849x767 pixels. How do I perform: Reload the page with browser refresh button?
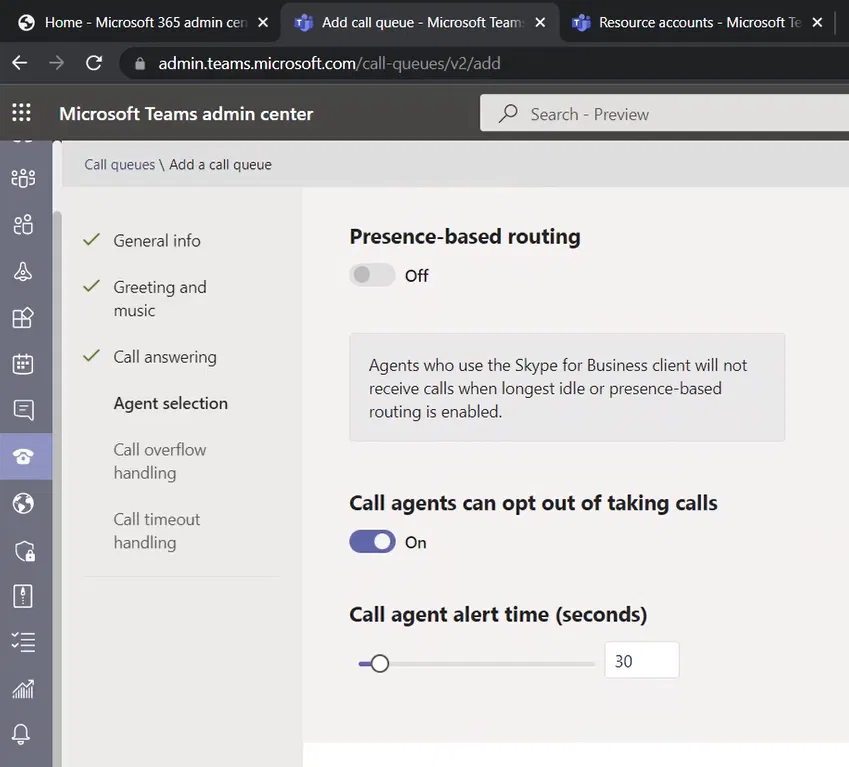click(94, 63)
